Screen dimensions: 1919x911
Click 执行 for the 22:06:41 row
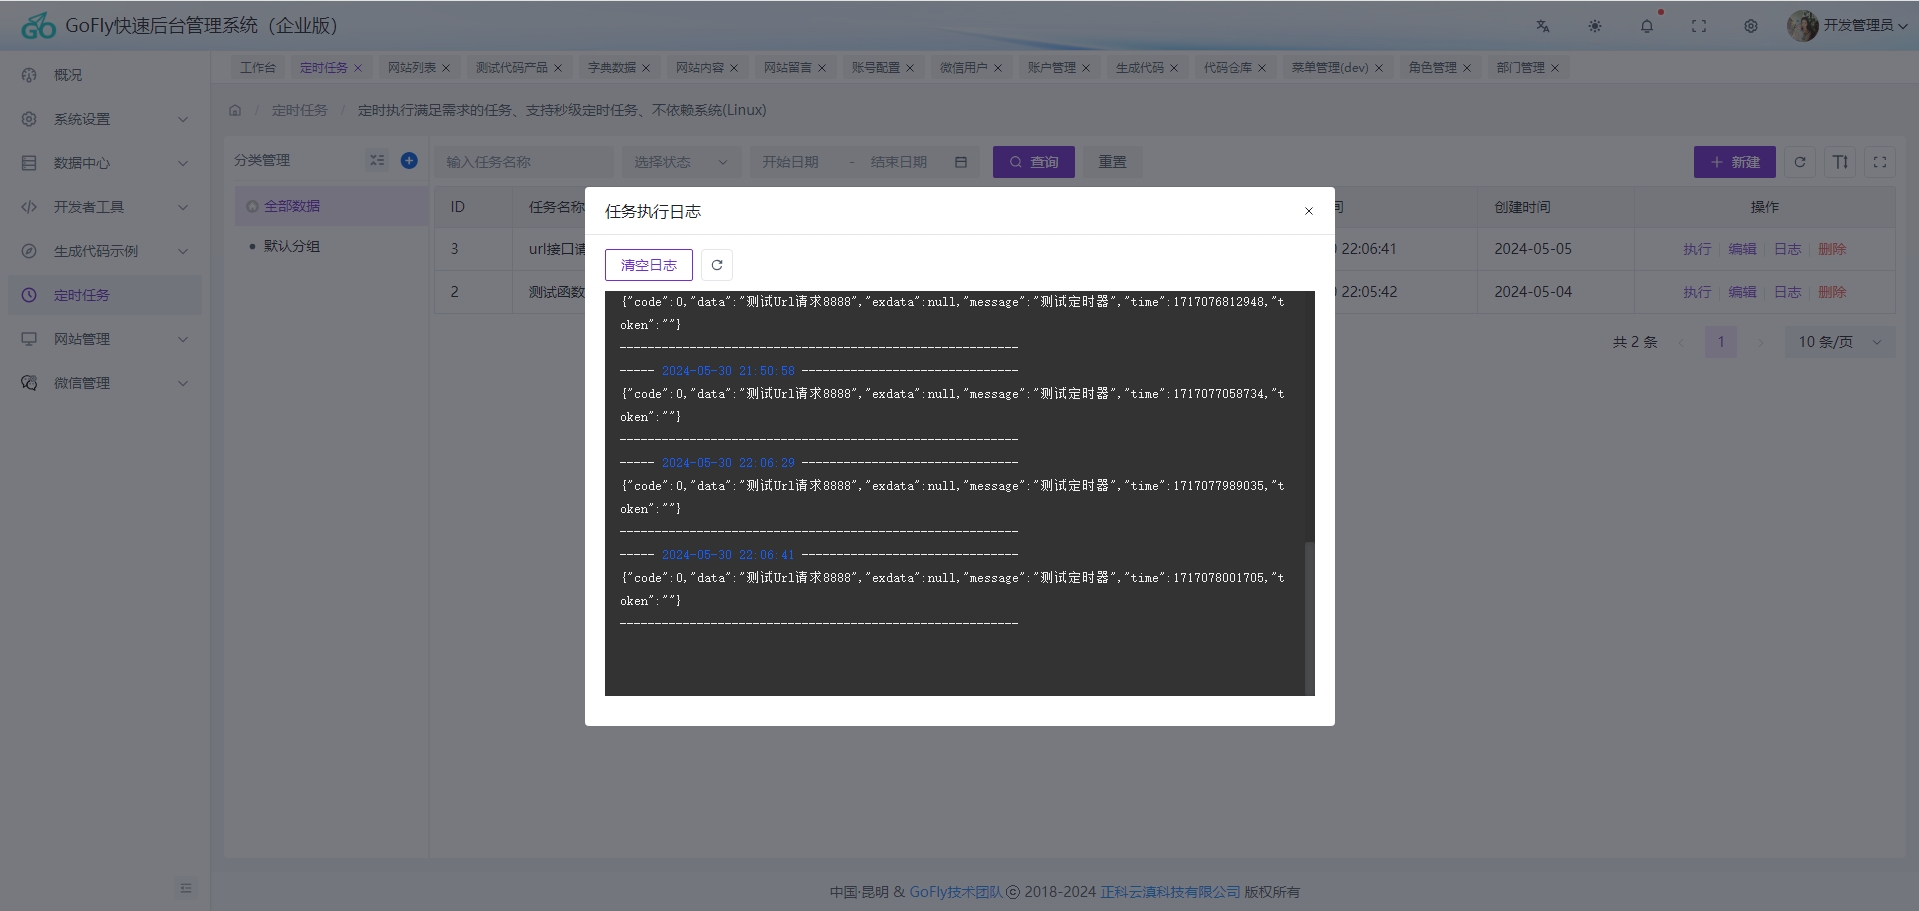(1697, 249)
